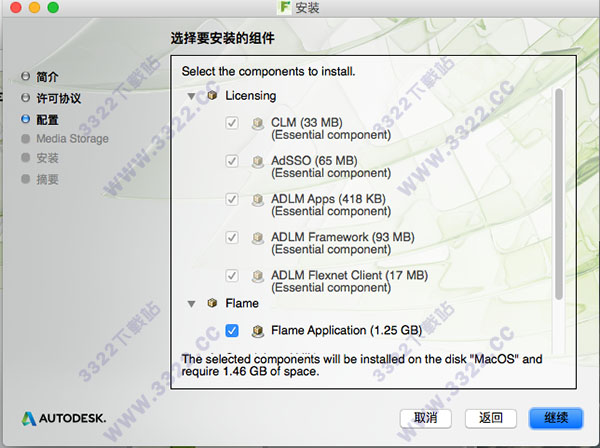Screen dimensions: 600x448
Task: Click the "Select the components to install." text
Action: point(269,71)
